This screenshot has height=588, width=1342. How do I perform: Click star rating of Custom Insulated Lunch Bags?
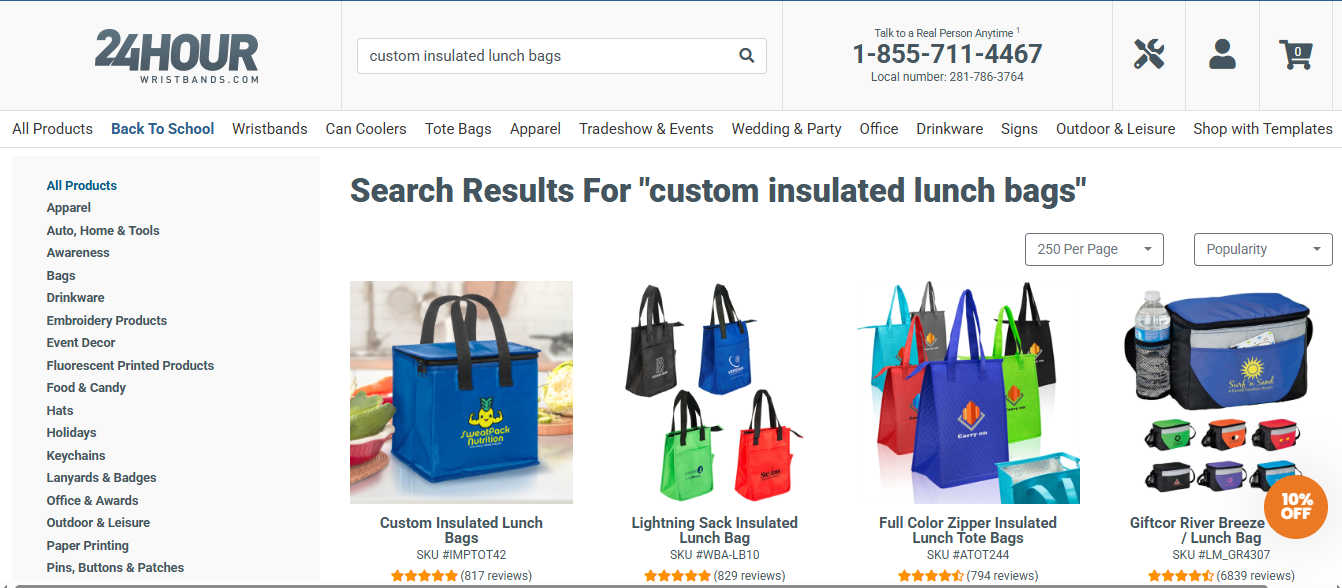[424, 576]
